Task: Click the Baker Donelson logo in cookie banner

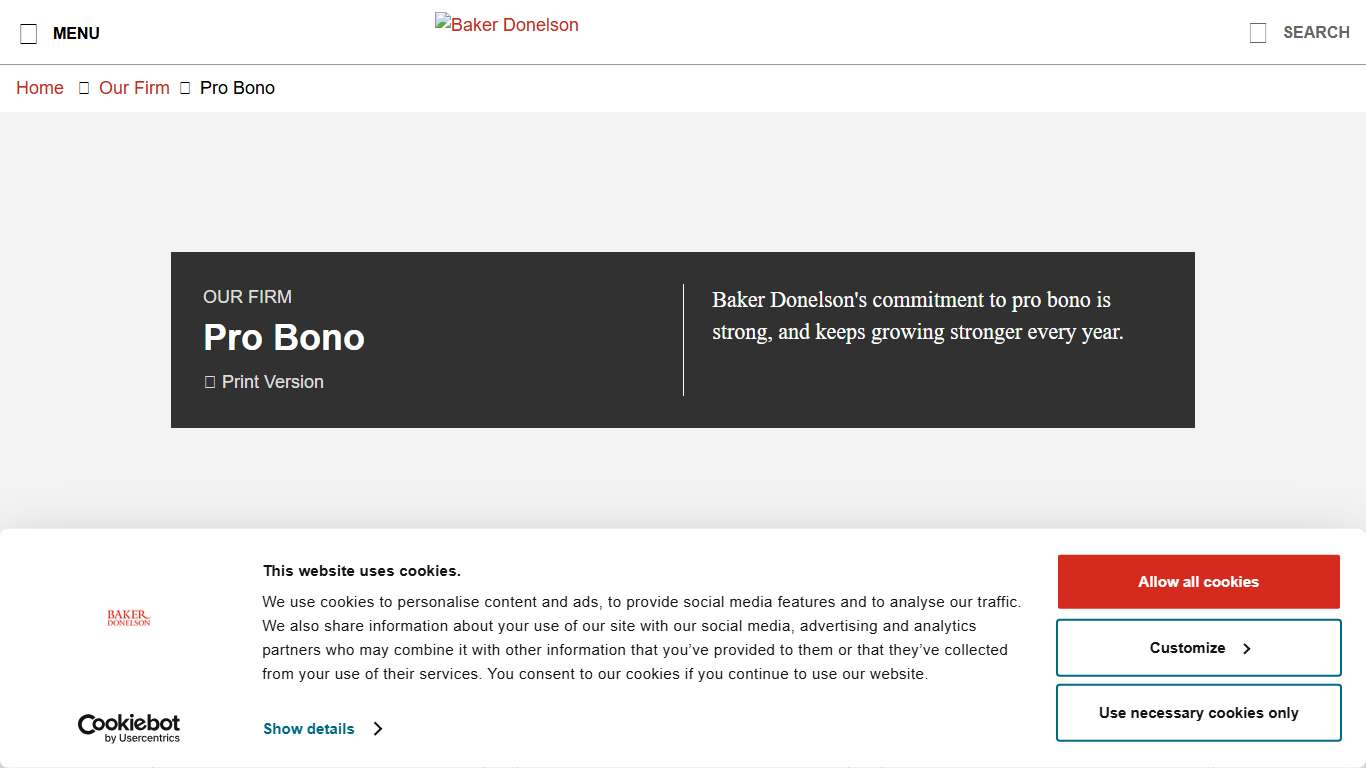Action: (127, 618)
